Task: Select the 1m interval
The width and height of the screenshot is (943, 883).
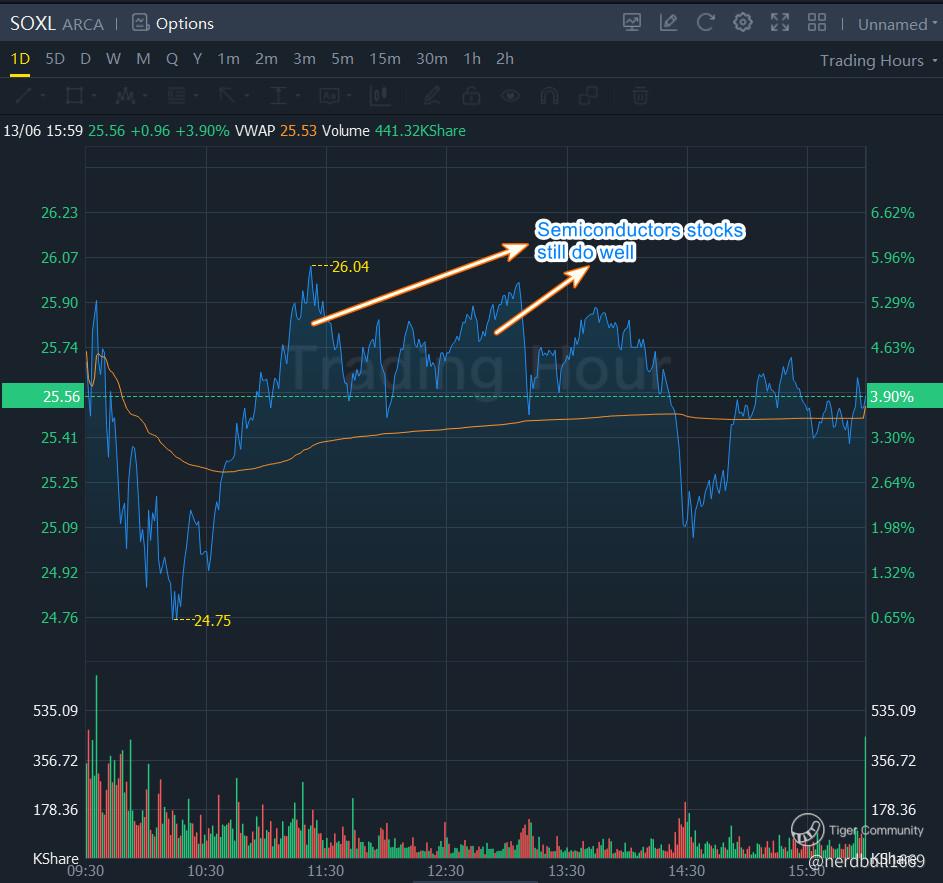Action: (x=229, y=59)
